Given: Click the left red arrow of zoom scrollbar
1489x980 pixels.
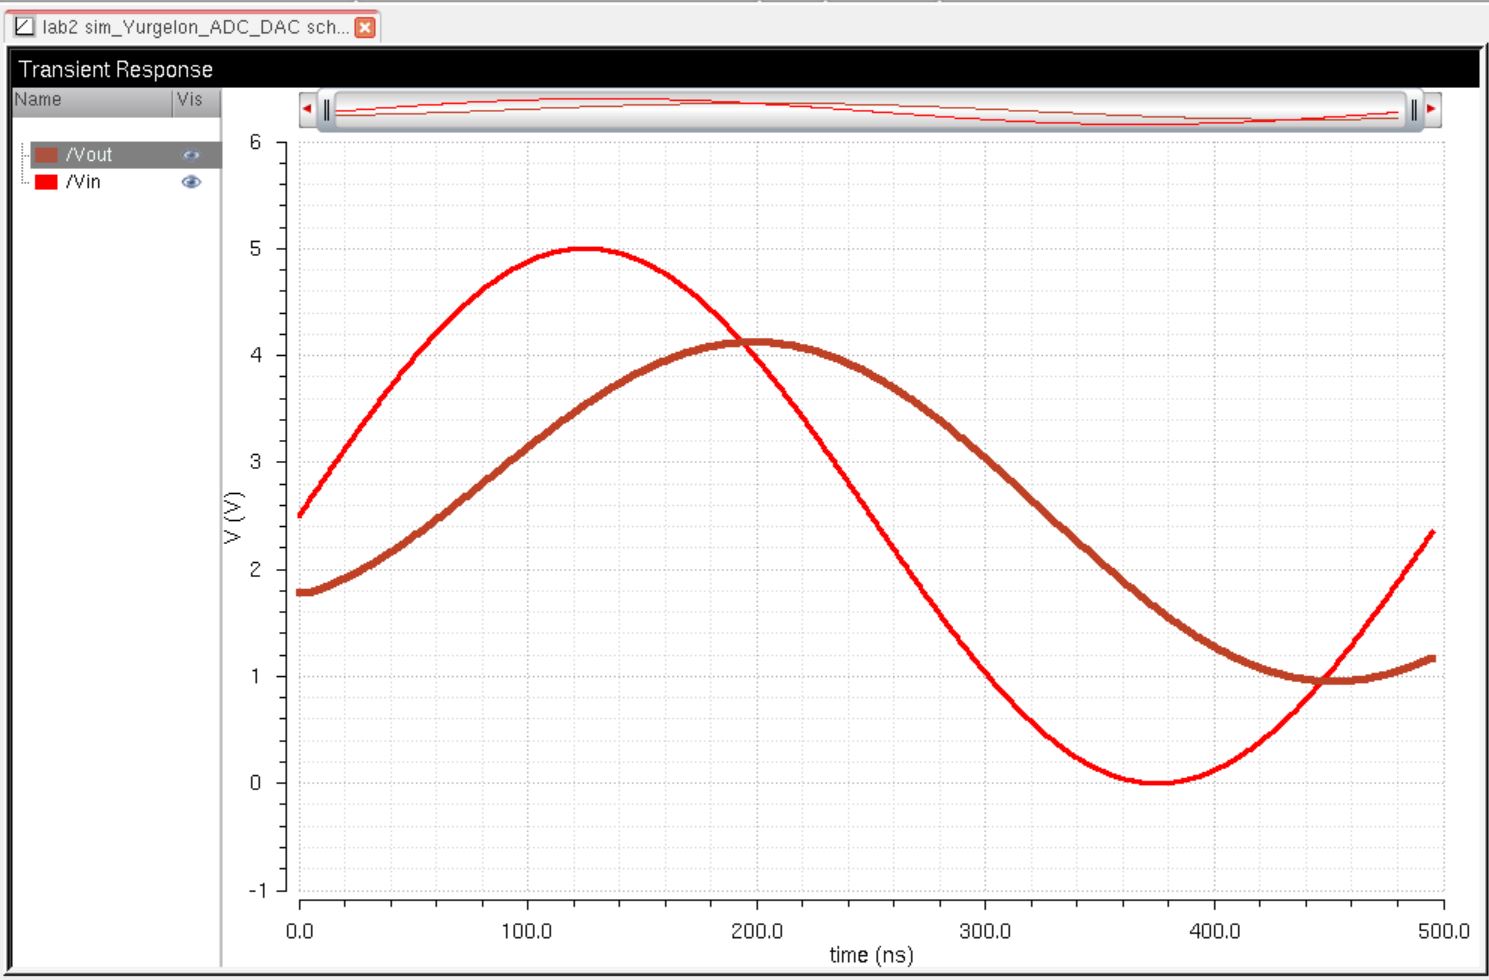Looking at the screenshot, I should click(x=307, y=109).
